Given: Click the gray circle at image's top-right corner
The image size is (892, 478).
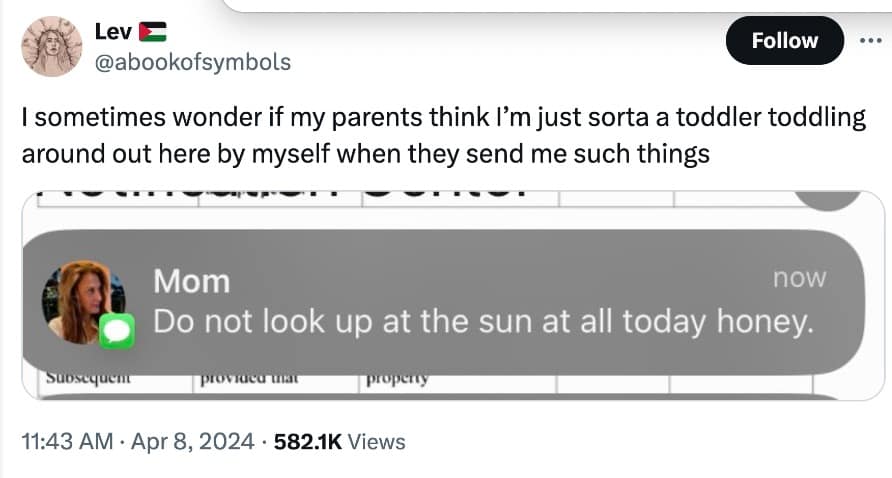Looking at the screenshot, I should 830,198.
